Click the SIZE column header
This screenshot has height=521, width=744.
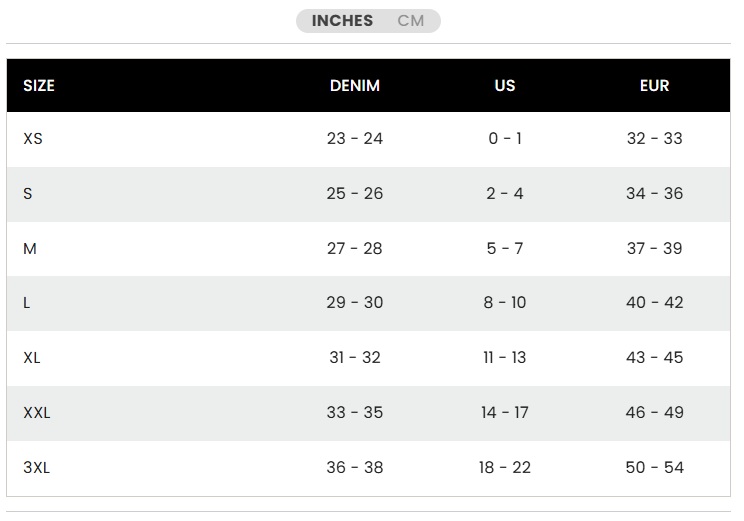coord(39,86)
